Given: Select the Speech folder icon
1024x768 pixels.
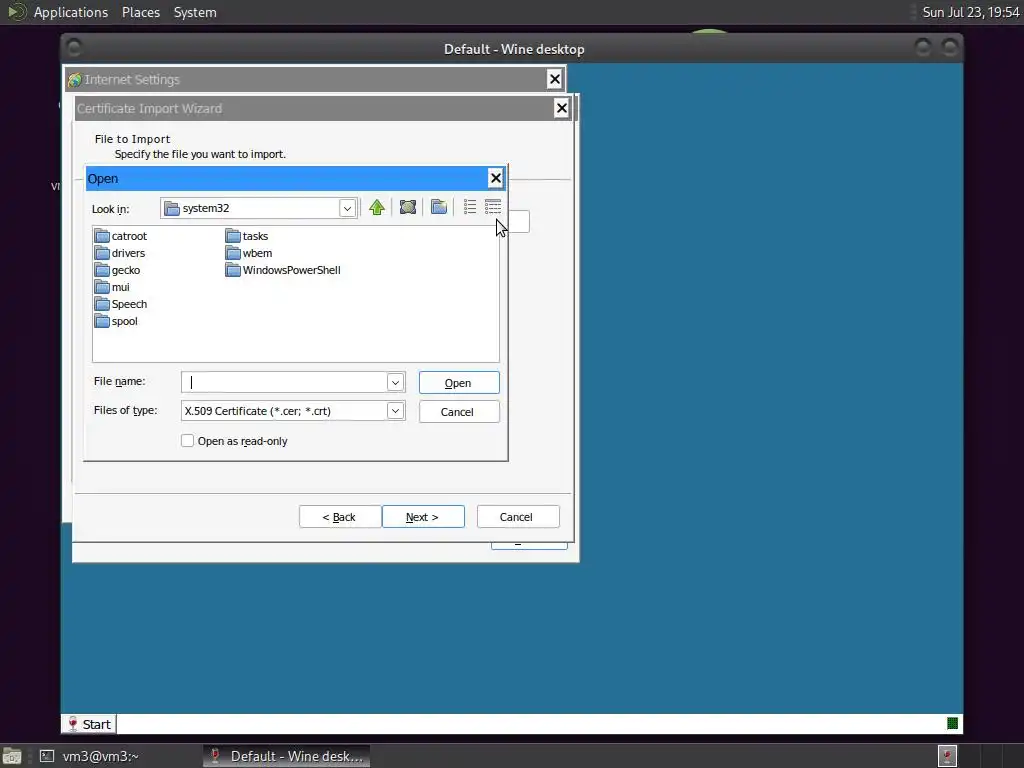Looking at the screenshot, I should coord(102,304).
